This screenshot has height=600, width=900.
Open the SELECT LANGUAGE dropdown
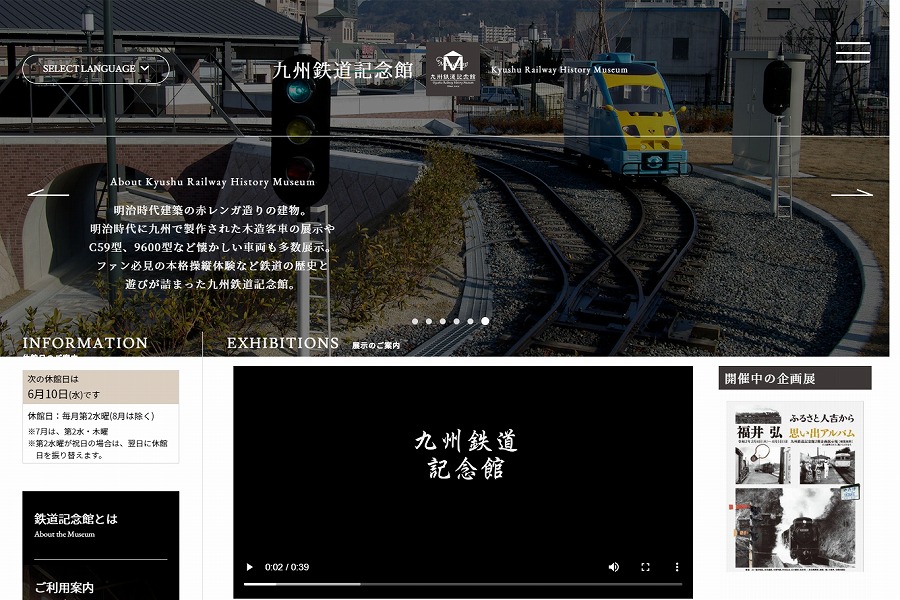(x=96, y=69)
